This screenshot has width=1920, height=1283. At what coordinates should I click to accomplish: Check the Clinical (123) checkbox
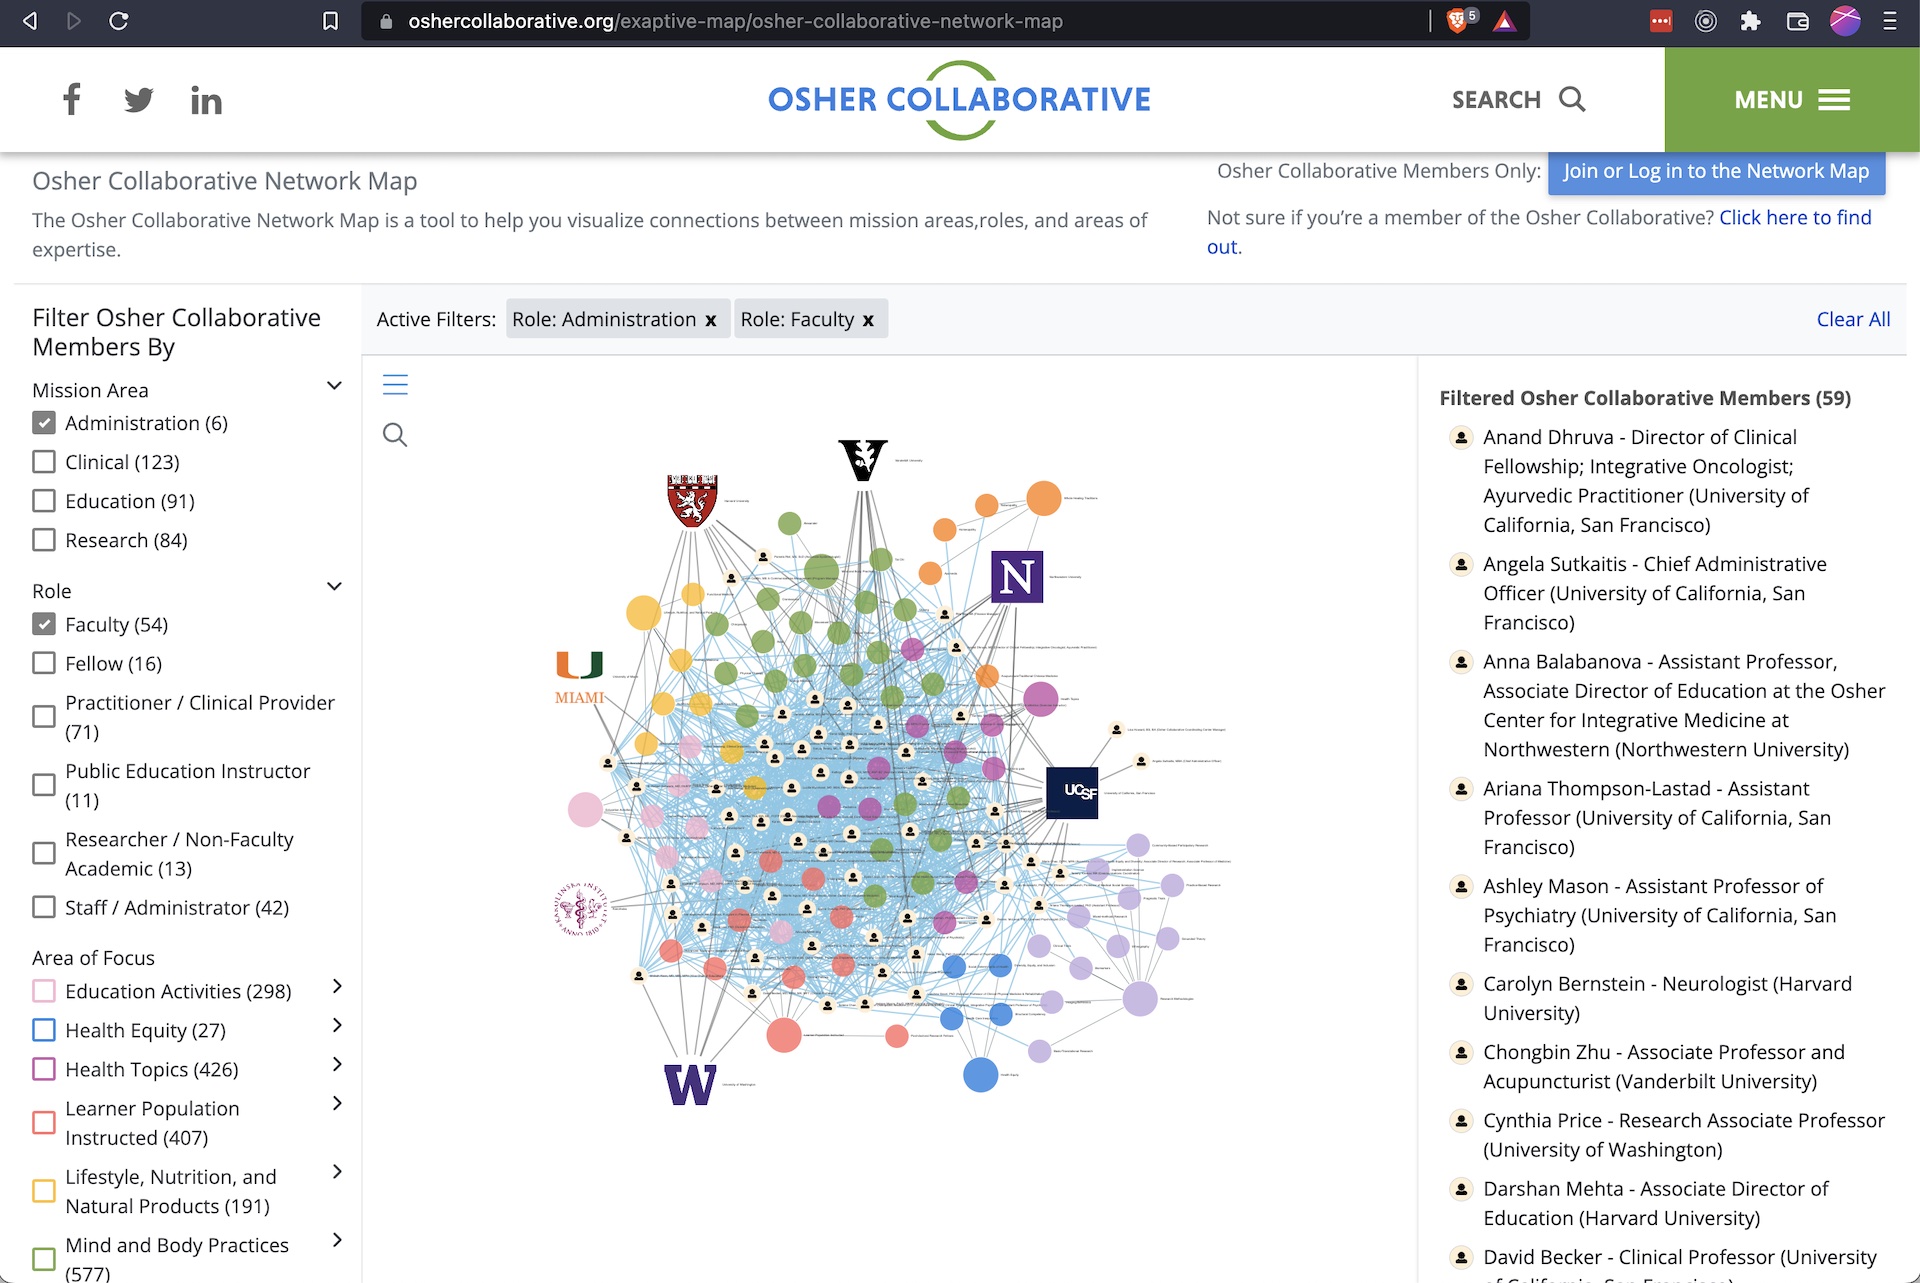point(44,462)
